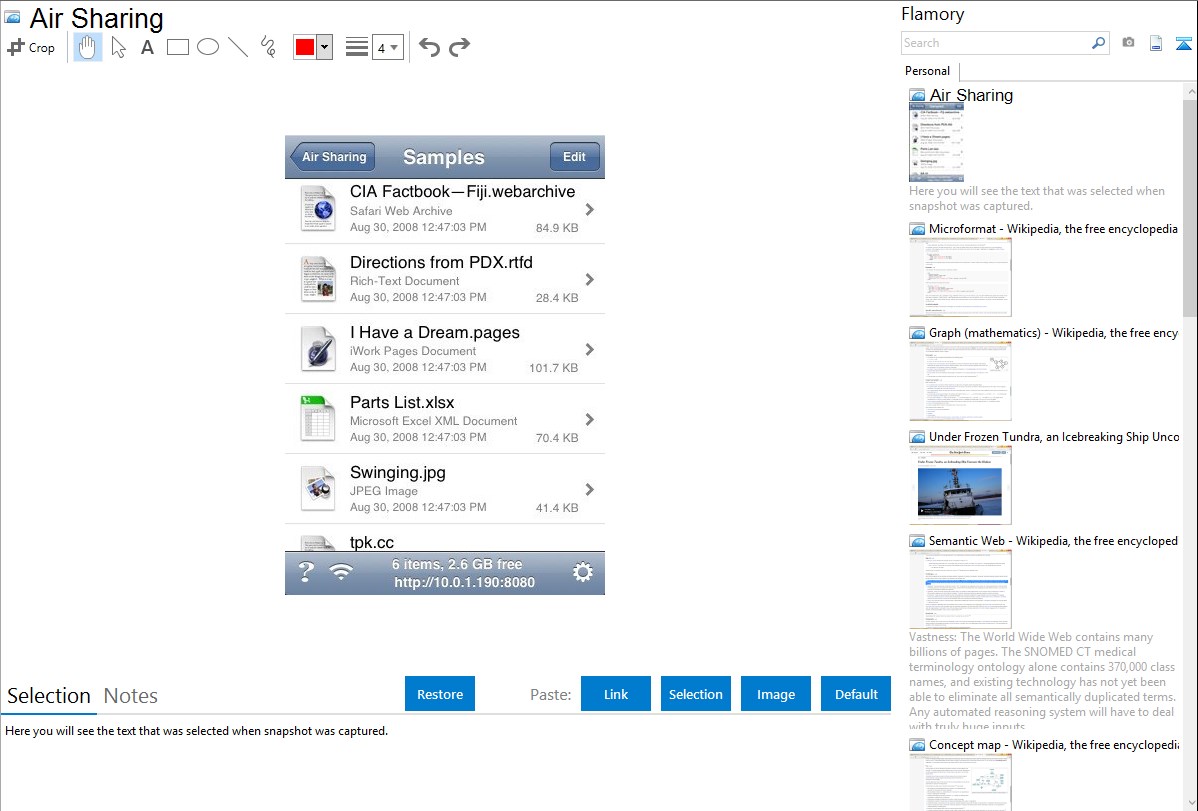Viewport: 1198px width, 811px height.
Task: Open the Concept map snapshot thumbnail
Action: (960, 782)
